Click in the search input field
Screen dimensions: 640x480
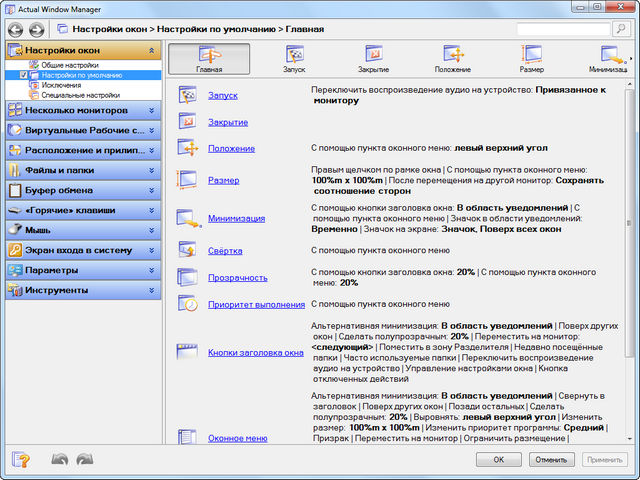[x=562, y=30]
